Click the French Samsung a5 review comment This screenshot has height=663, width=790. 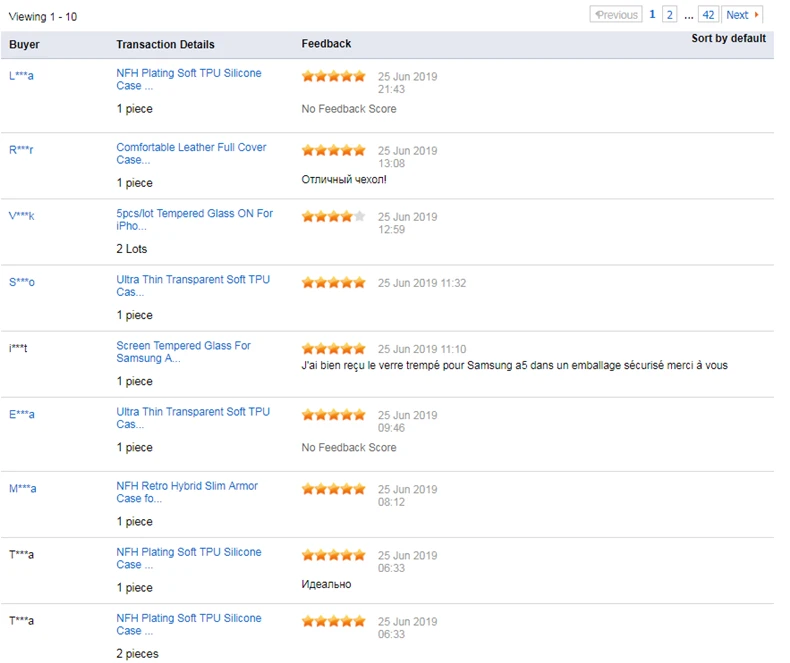point(514,365)
